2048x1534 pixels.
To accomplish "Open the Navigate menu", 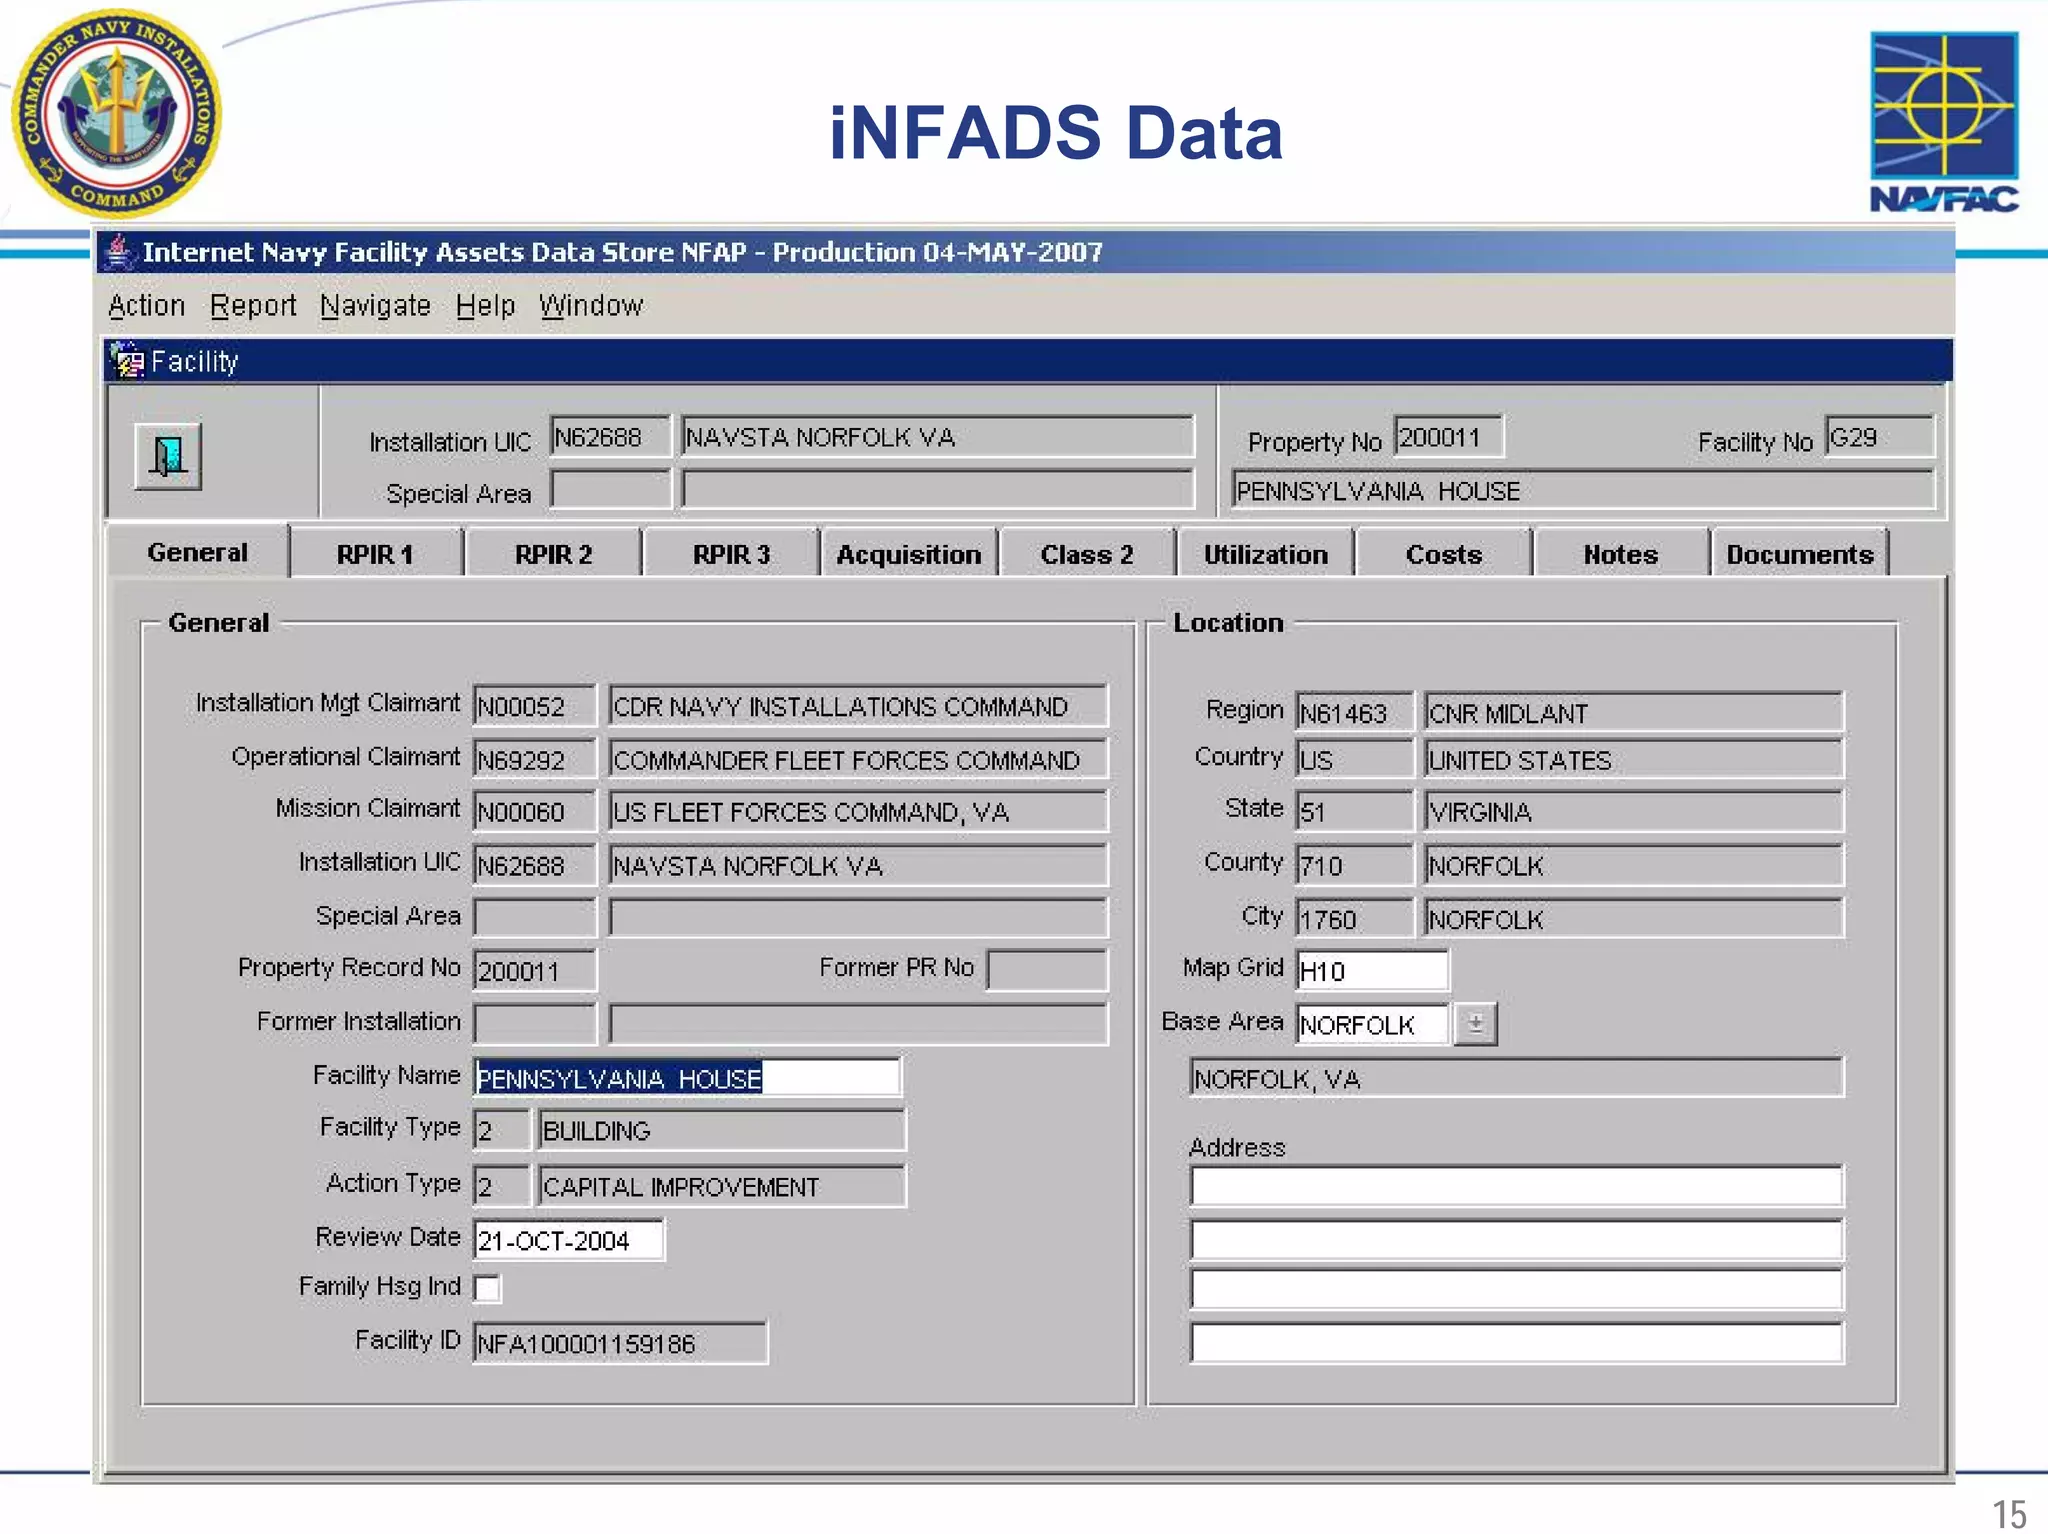I will 375,306.
